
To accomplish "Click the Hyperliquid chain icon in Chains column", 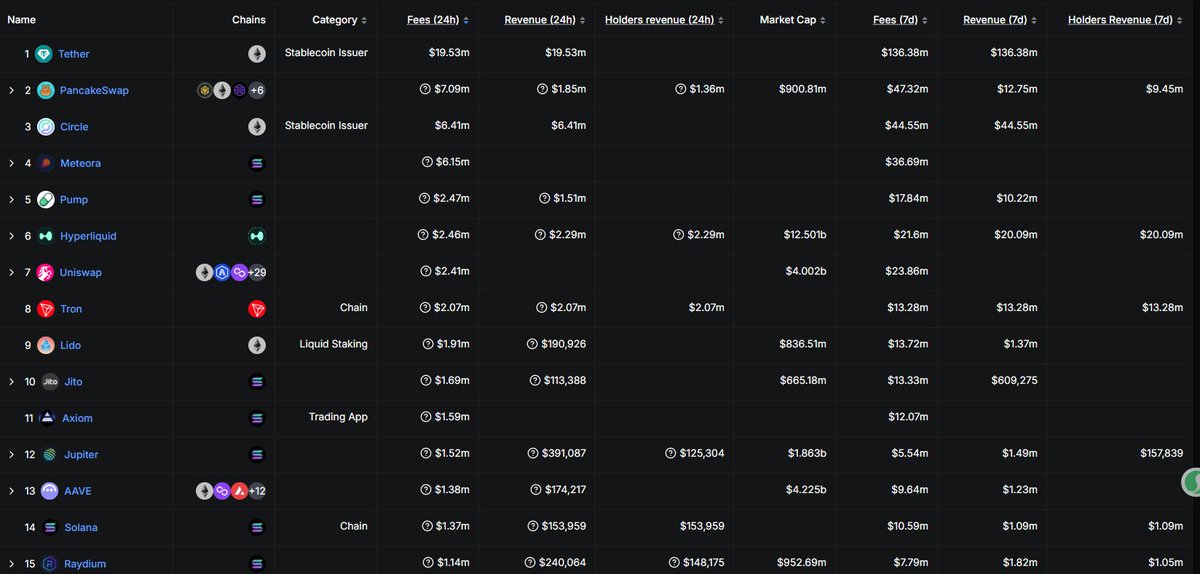I will point(257,236).
